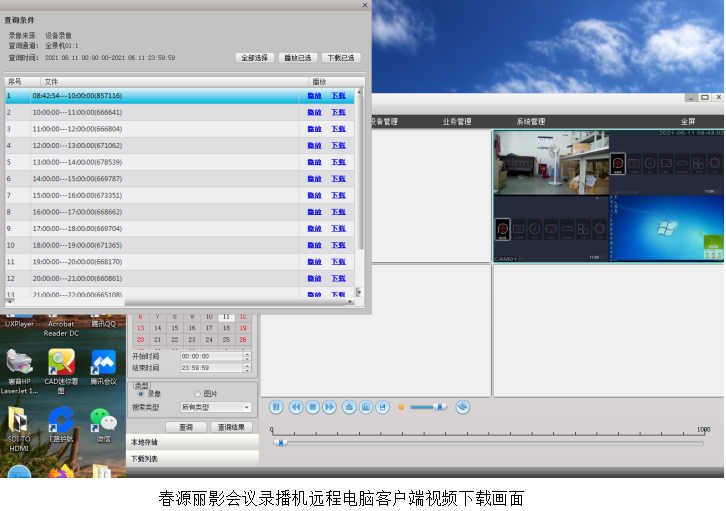
Task: Open the 系统管理 menu tab
Action: pos(530,122)
